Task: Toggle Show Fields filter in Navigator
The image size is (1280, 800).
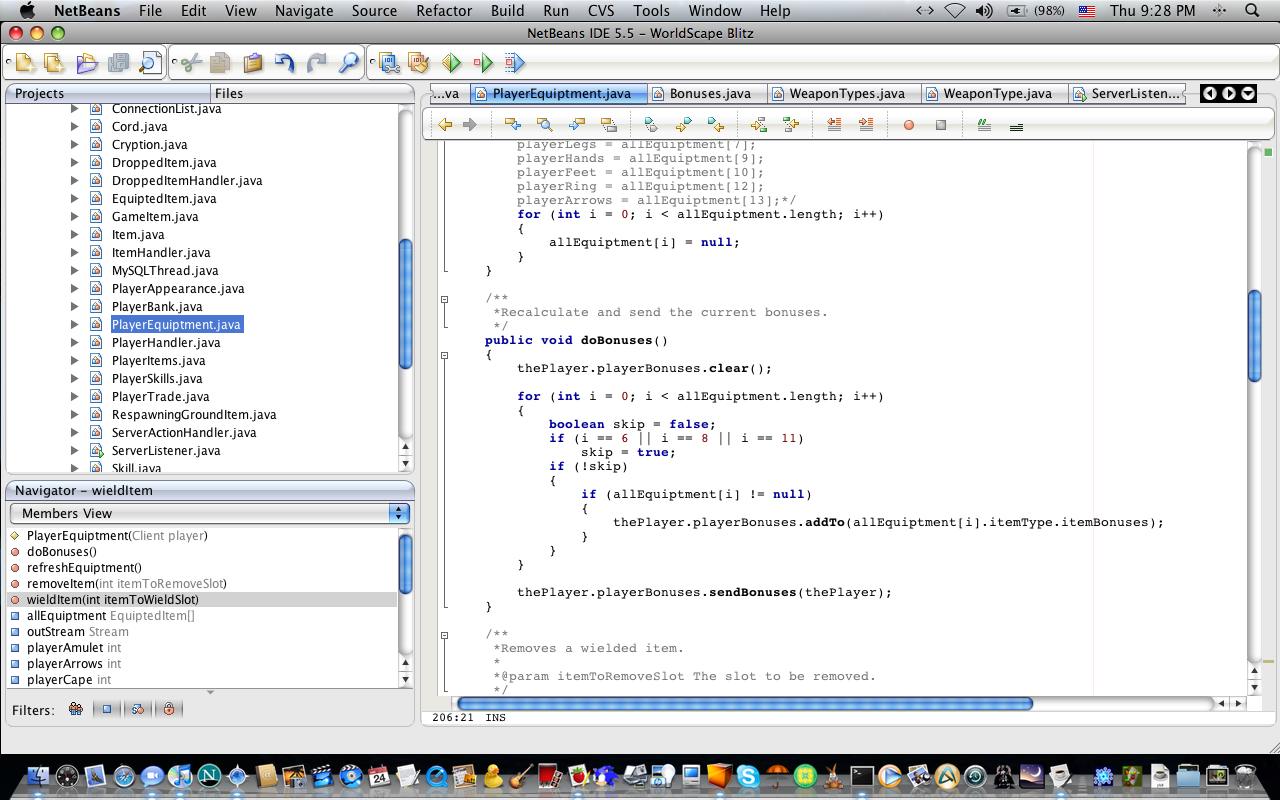Action: [x=107, y=708]
